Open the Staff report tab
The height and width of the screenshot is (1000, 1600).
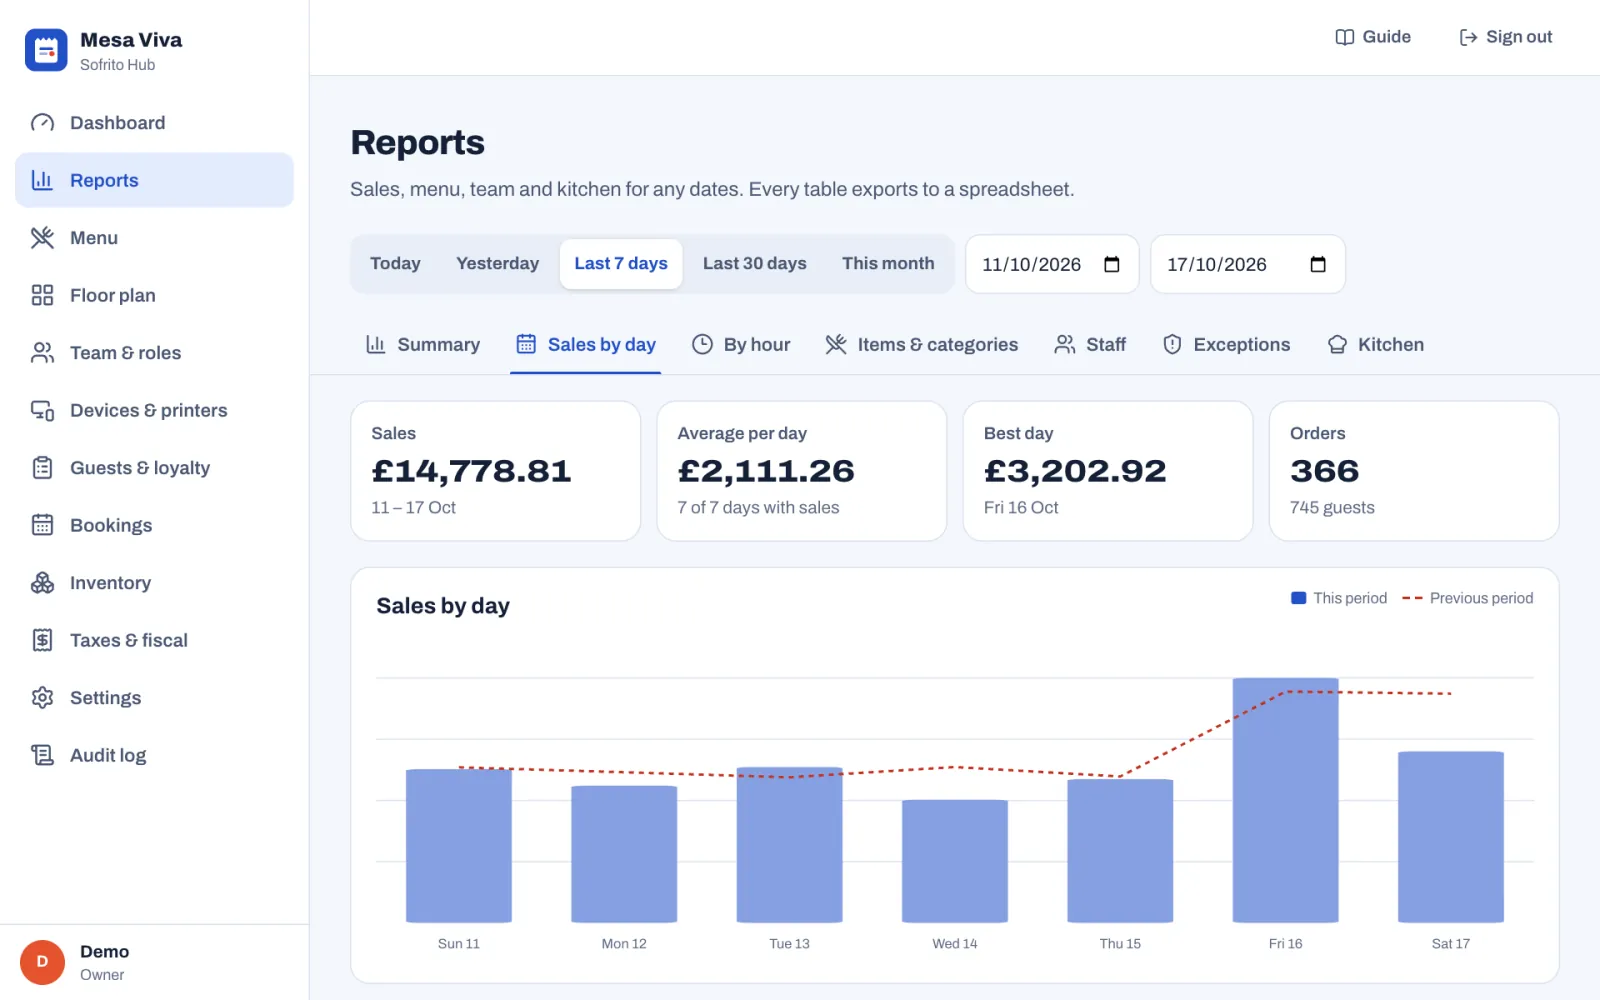coord(1090,345)
